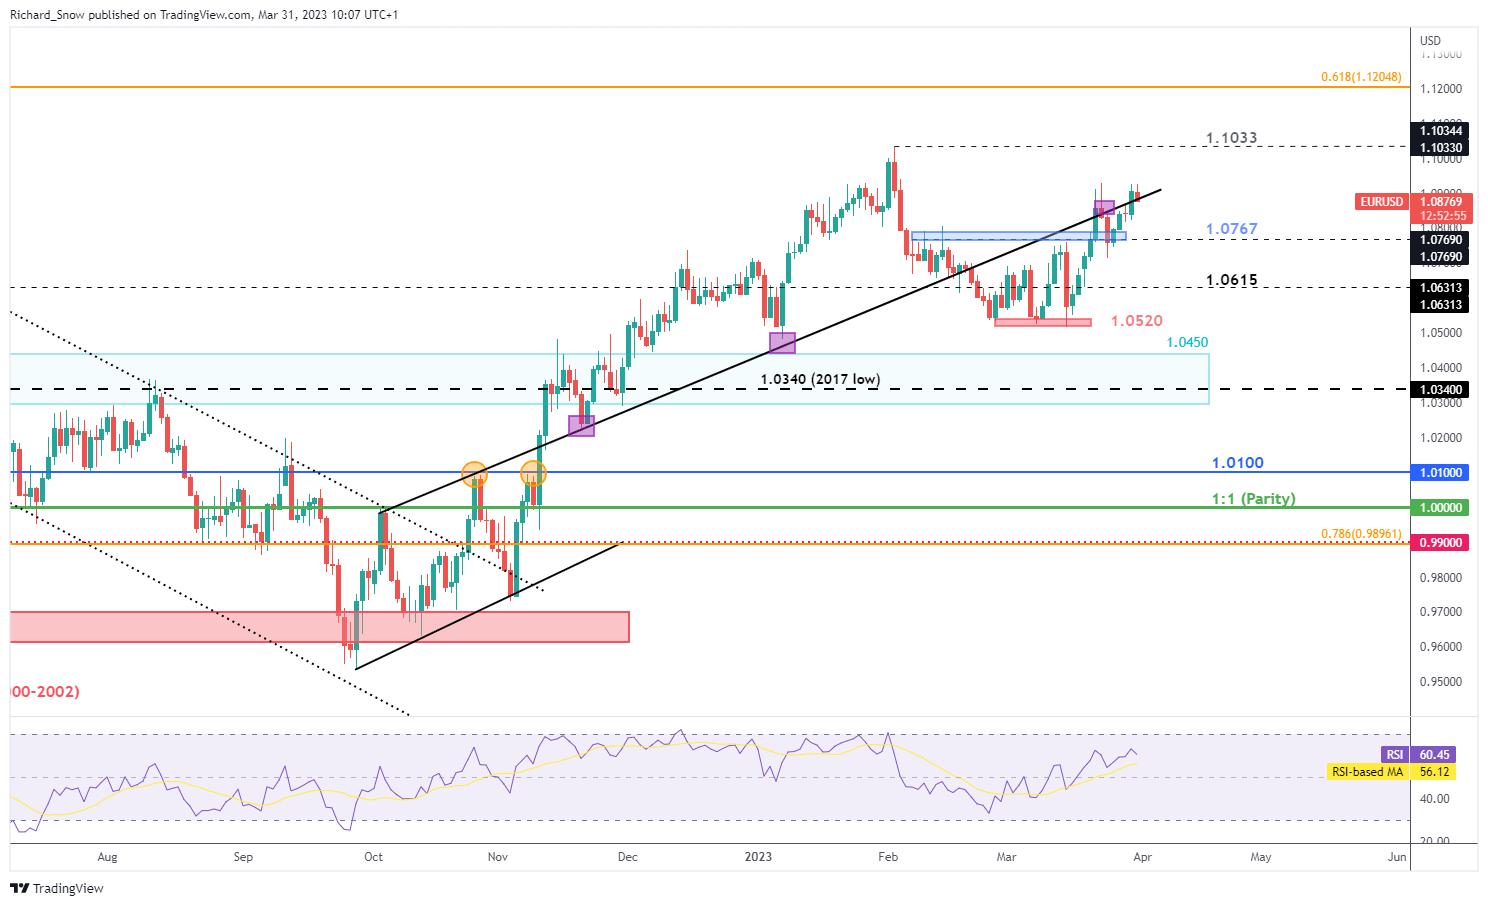Click the 0.95000 price axis tick
This screenshot has height=906, width=1488.
[x=1441, y=682]
